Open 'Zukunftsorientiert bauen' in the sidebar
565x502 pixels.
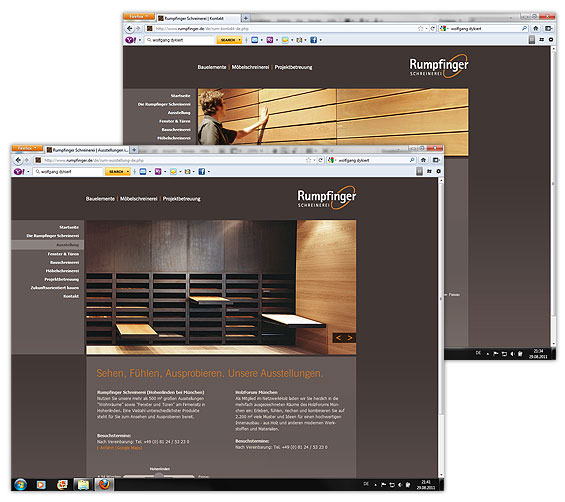[55, 288]
